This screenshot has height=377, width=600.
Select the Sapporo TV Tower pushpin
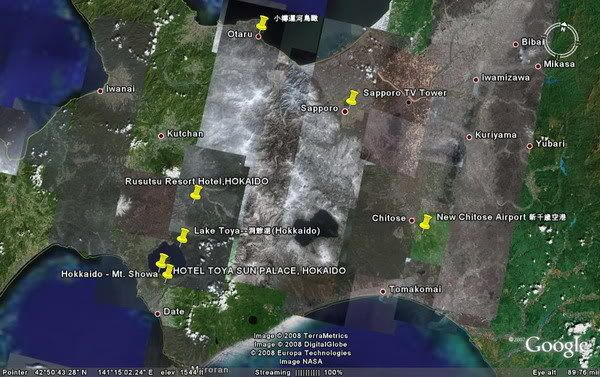pos(352,98)
